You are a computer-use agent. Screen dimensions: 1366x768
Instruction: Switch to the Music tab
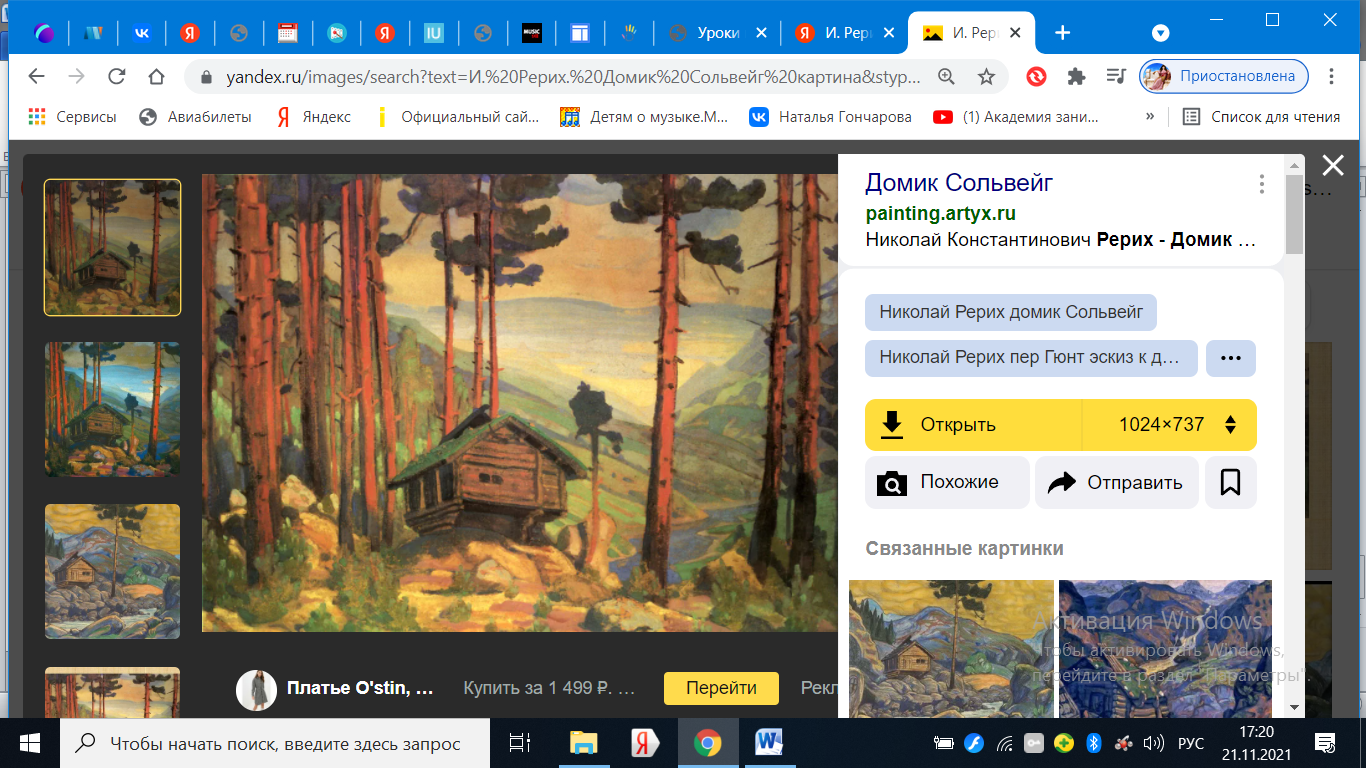point(532,33)
